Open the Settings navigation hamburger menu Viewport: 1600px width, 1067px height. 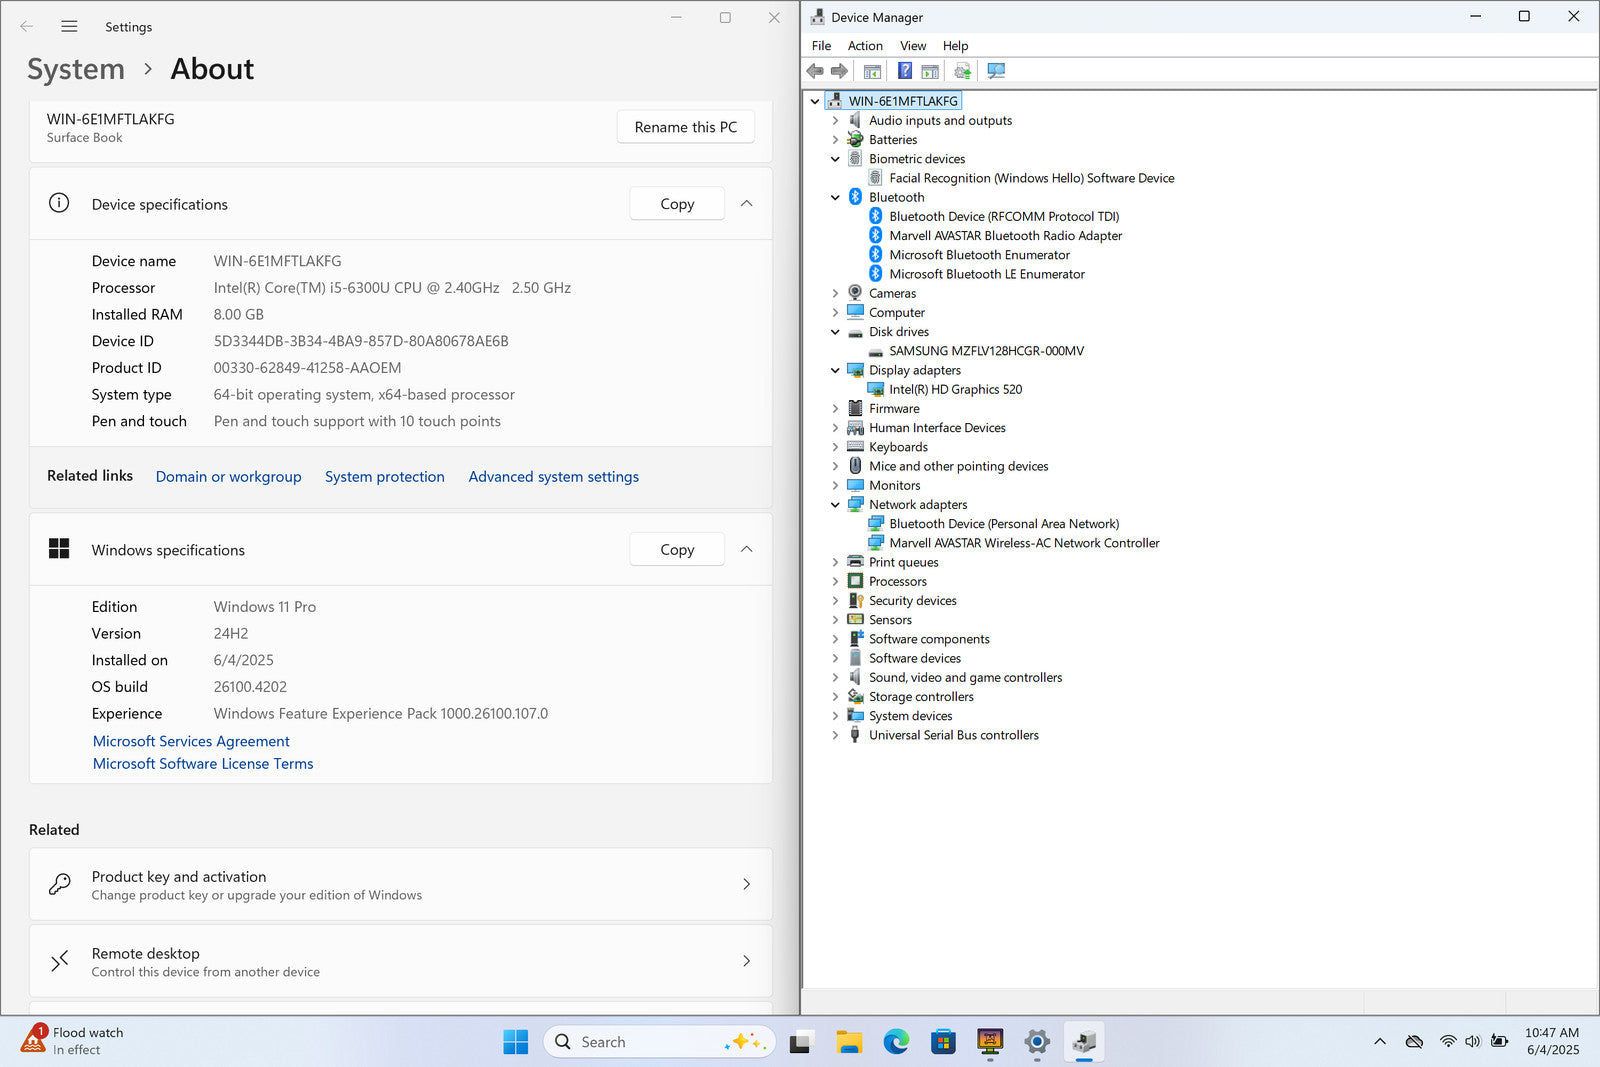pyautogui.click(x=69, y=27)
